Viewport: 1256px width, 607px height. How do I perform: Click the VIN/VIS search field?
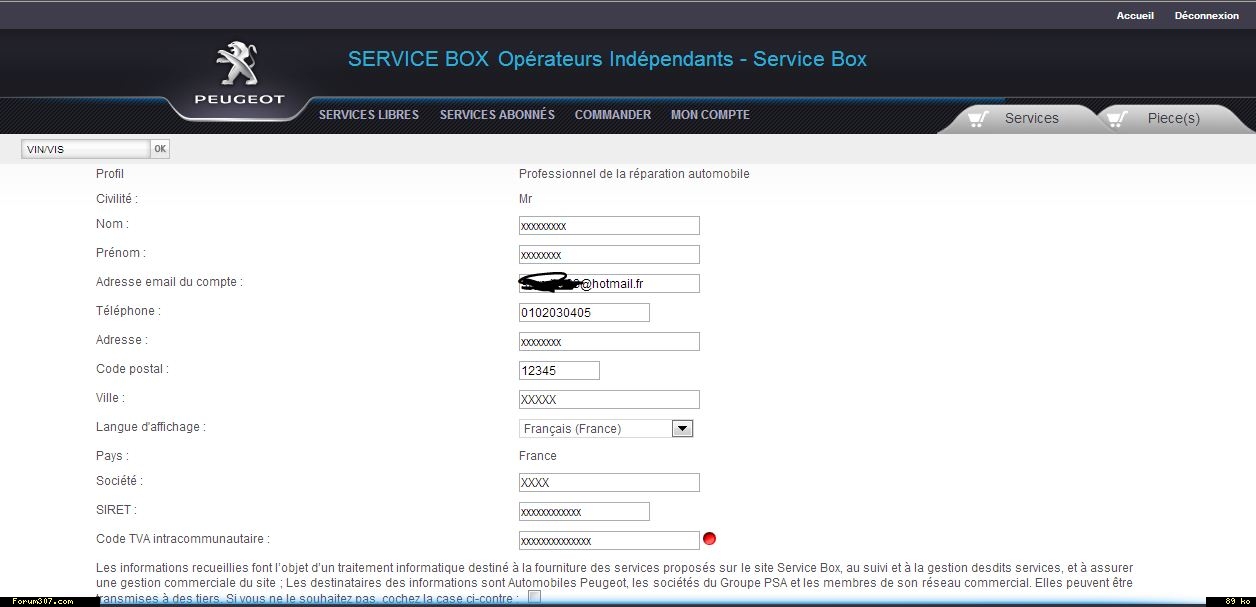(x=86, y=149)
